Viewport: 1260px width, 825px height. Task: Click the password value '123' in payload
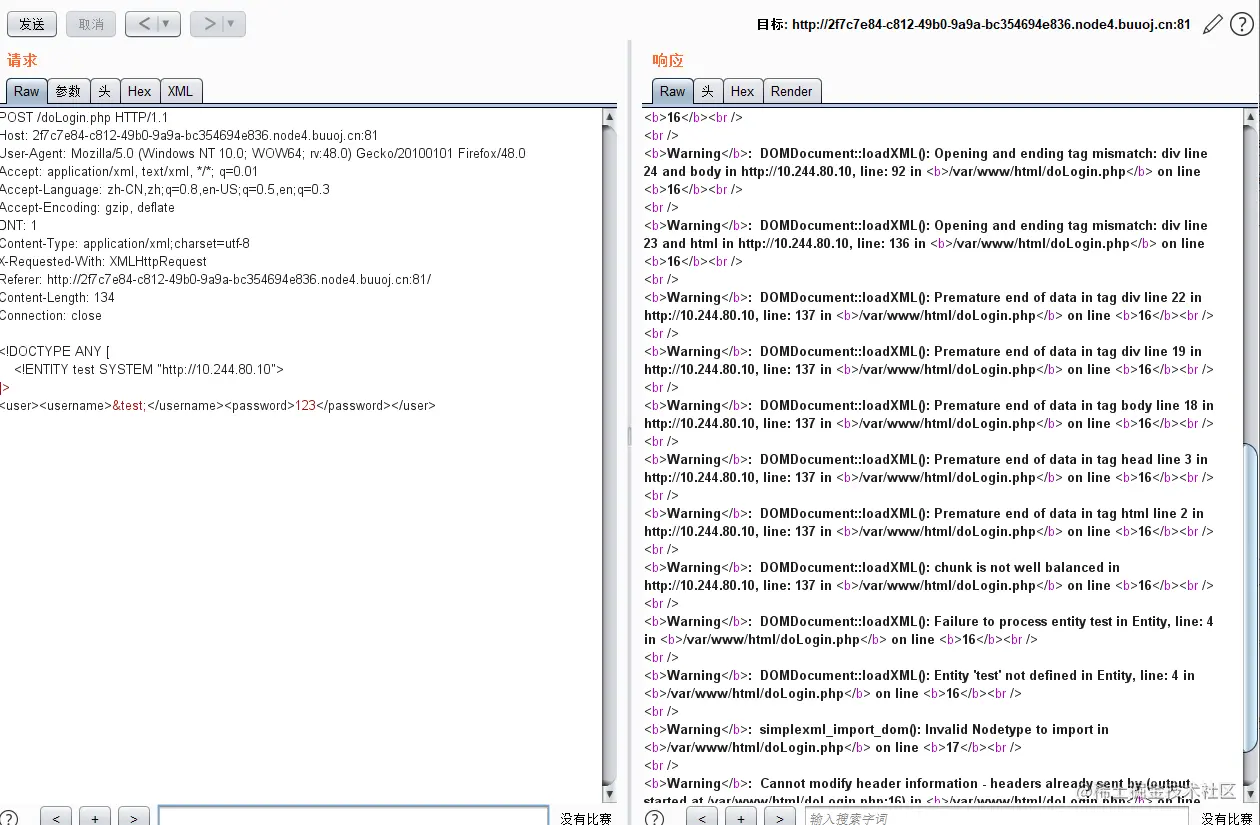pyautogui.click(x=306, y=405)
